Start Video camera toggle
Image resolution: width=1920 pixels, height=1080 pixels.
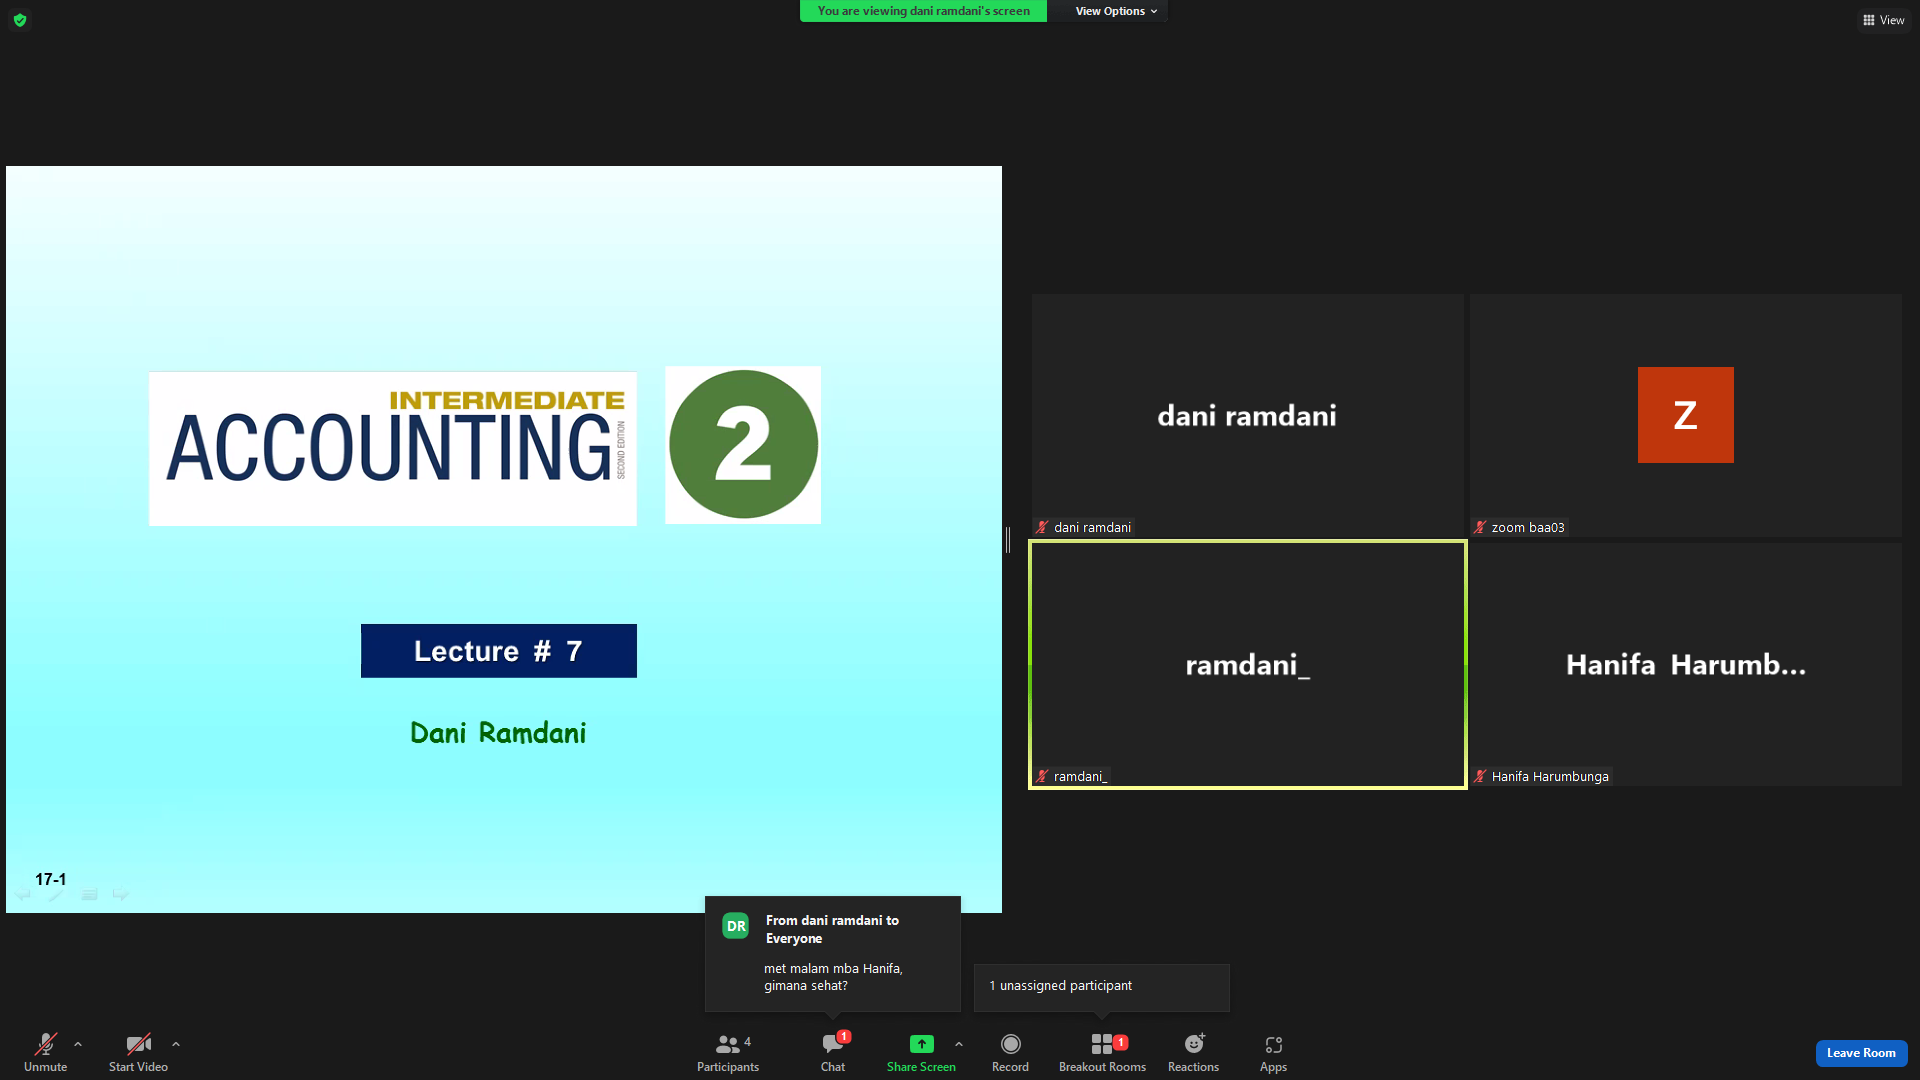138,1052
